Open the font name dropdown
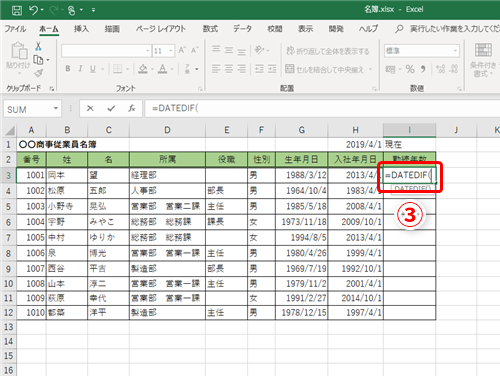This screenshot has height=376, width=500. pos(147,51)
